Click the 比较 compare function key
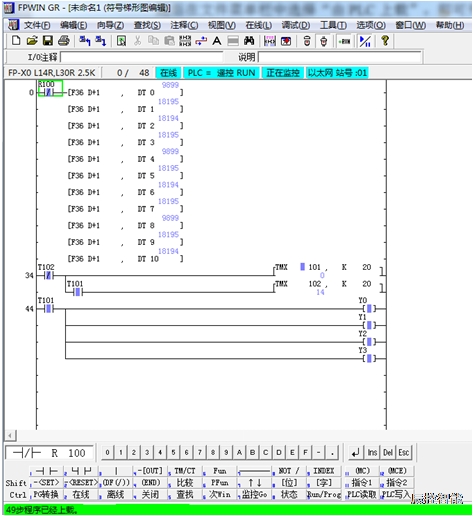473x516 pixels. (x=185, y=482)
